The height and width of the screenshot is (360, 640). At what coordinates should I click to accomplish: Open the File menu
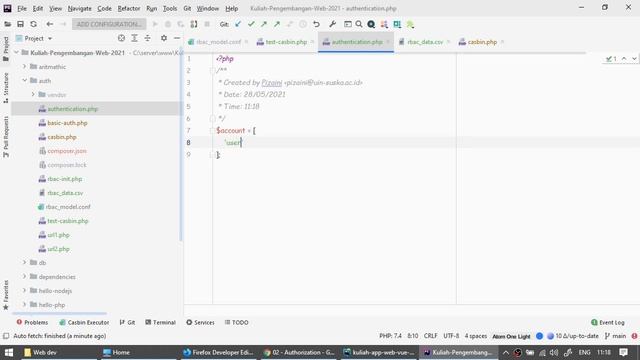coord(22,8)
